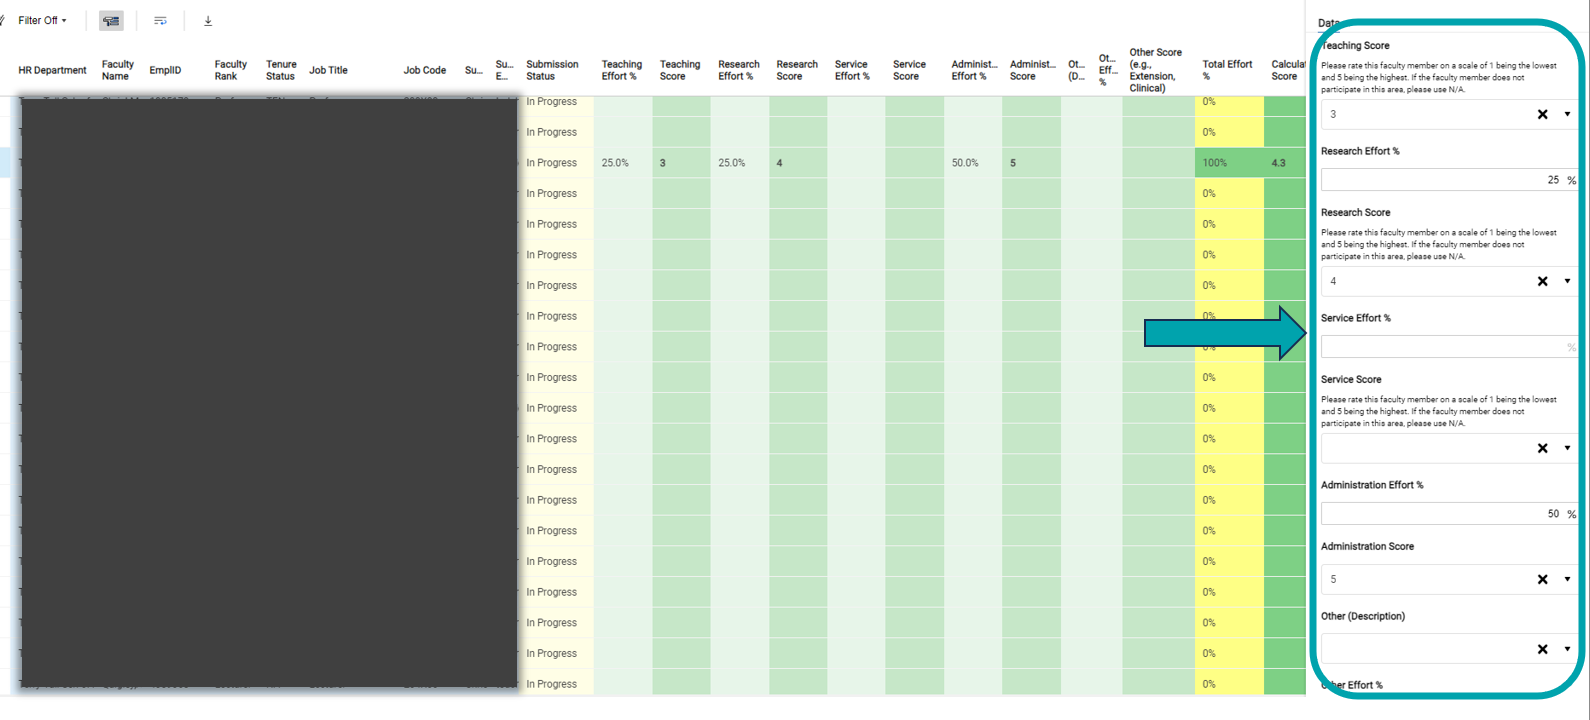
Task: Open the Filter Off dropdown
Action: [x=42, y=20]
